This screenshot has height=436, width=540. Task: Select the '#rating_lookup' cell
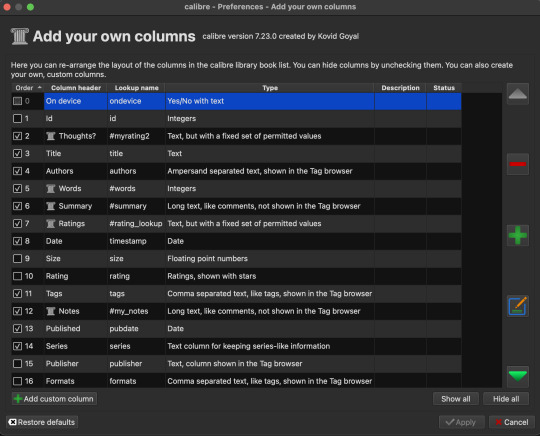click(x=136, y=224)
